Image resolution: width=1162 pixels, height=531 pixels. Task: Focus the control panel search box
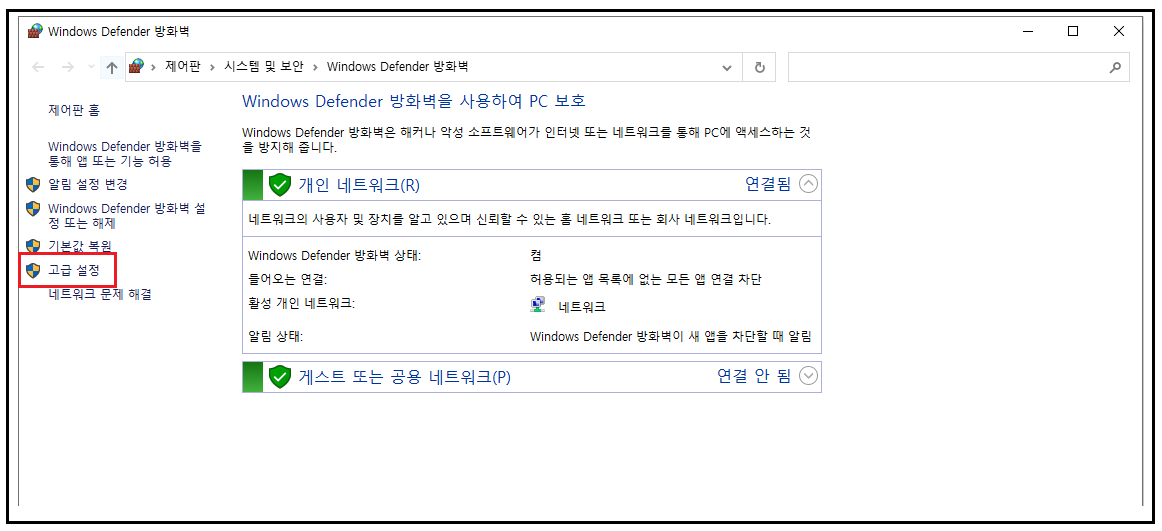tap(959, 67)
